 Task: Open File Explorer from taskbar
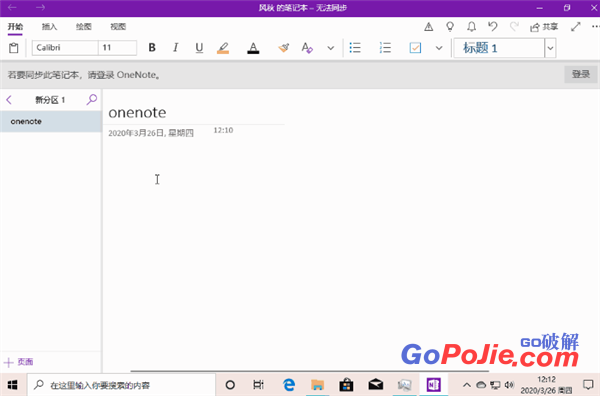[317, 385]
